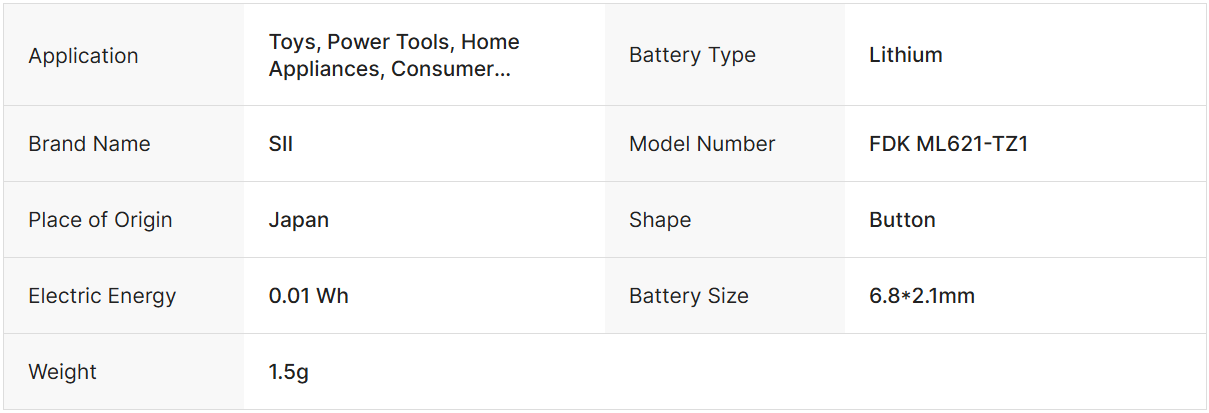This screenshot has height=413, width=1209.
Task: Click the Battery Type label
Action: (x=692, y=56)
